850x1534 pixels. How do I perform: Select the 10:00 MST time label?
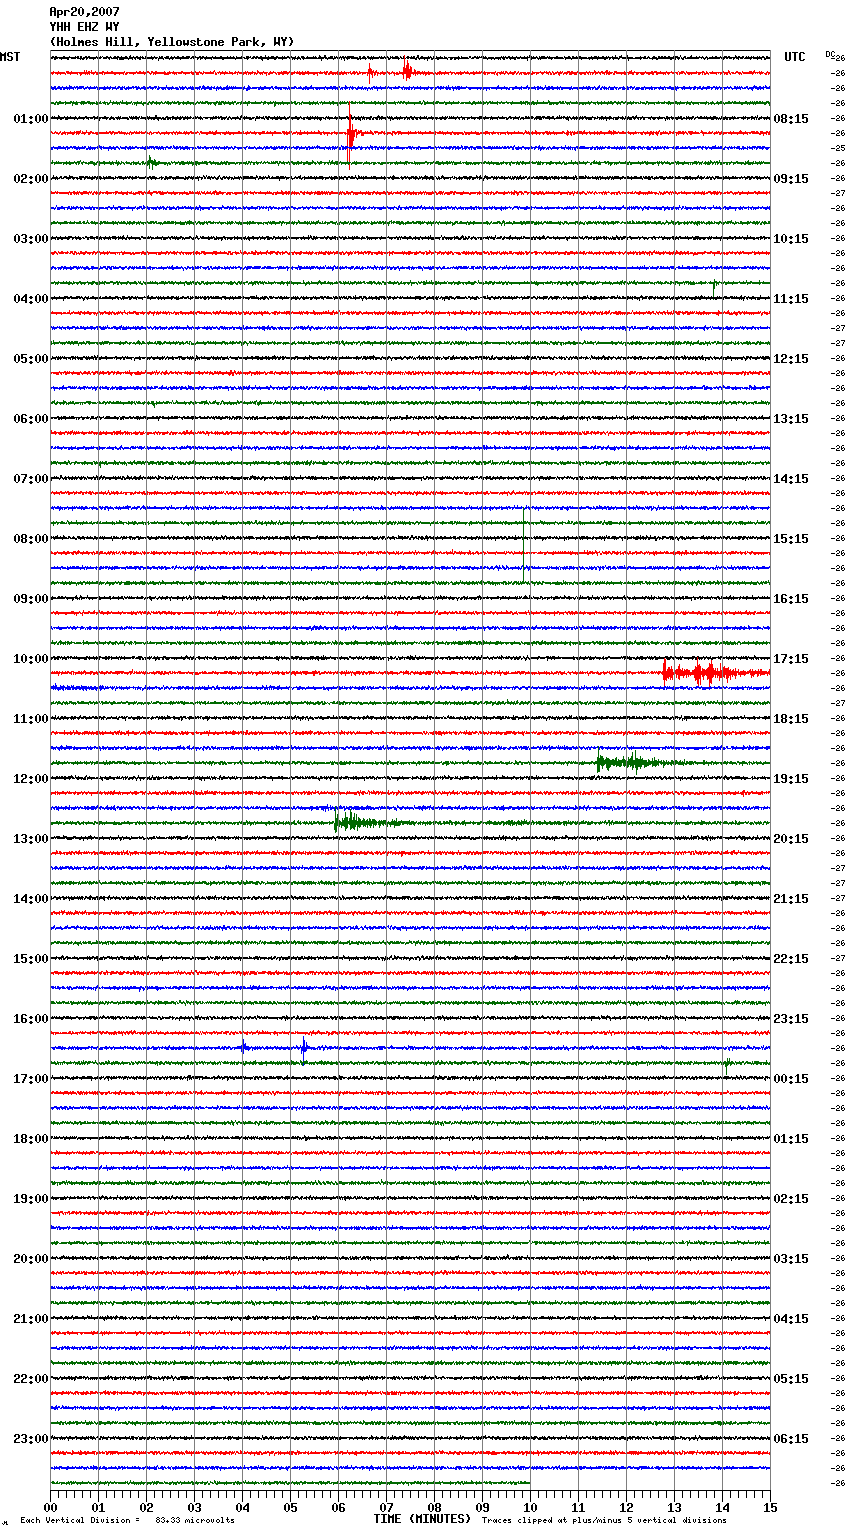click(31, 659)
